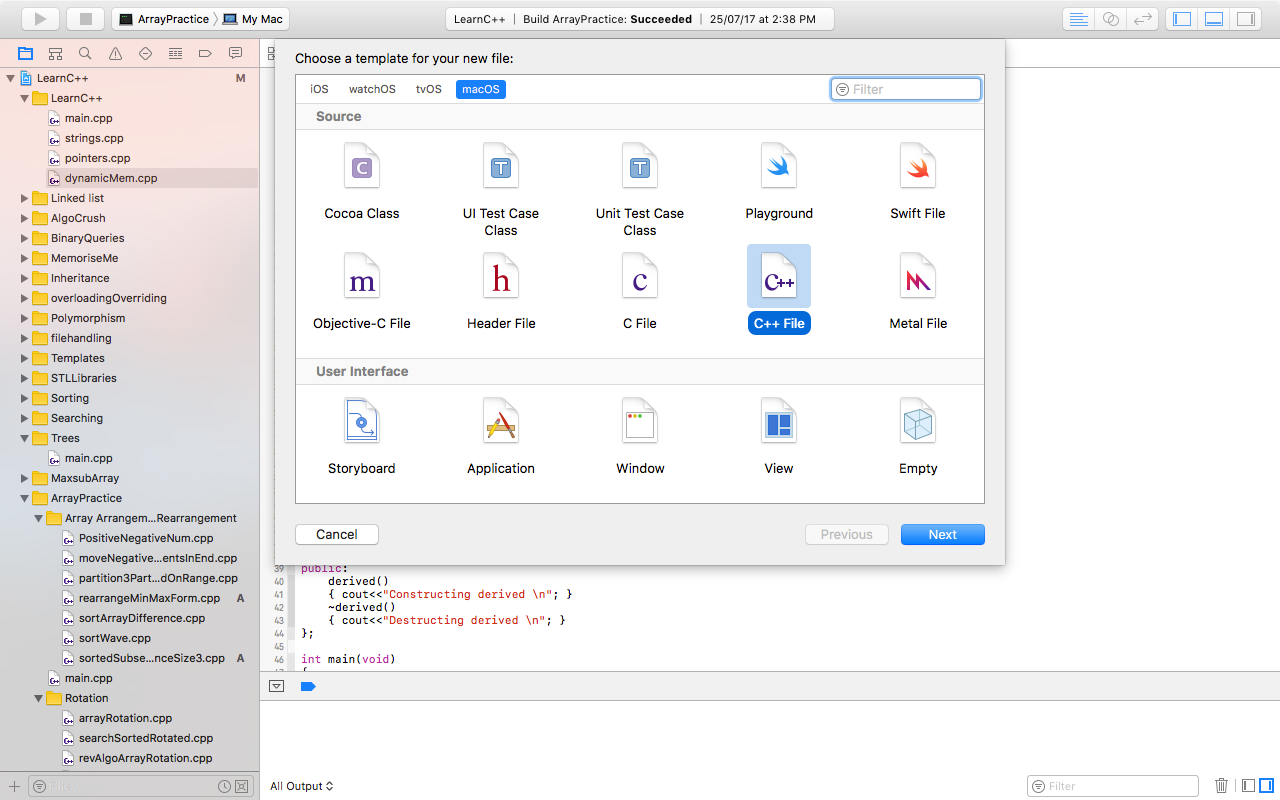Open the Issue navigator

[x=115, y=53]
